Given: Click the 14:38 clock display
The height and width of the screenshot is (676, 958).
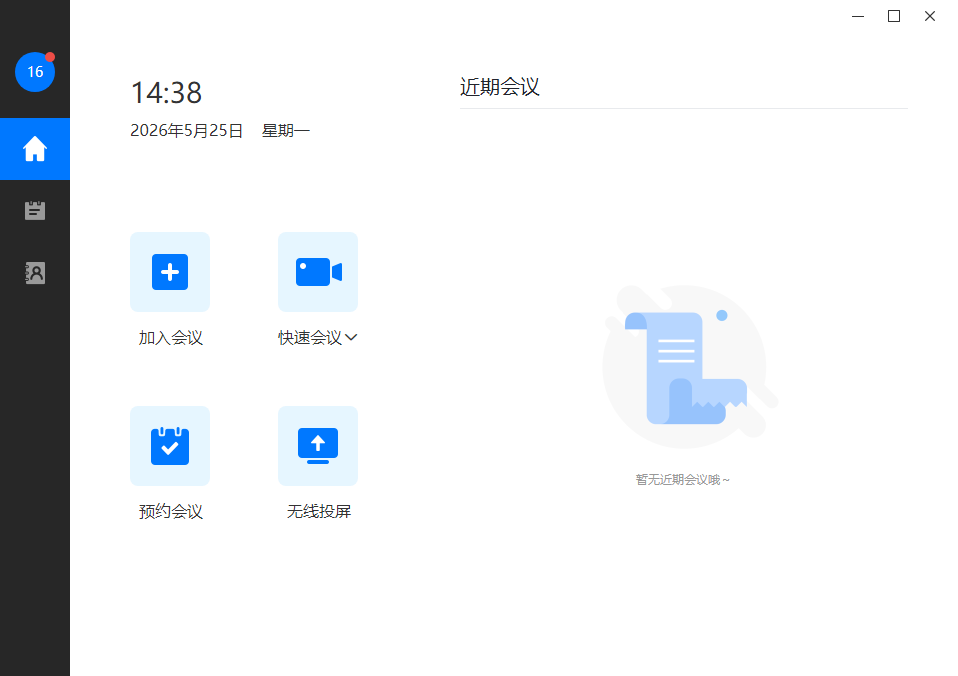Looking at the screenshot, I should tap(166, 93).
